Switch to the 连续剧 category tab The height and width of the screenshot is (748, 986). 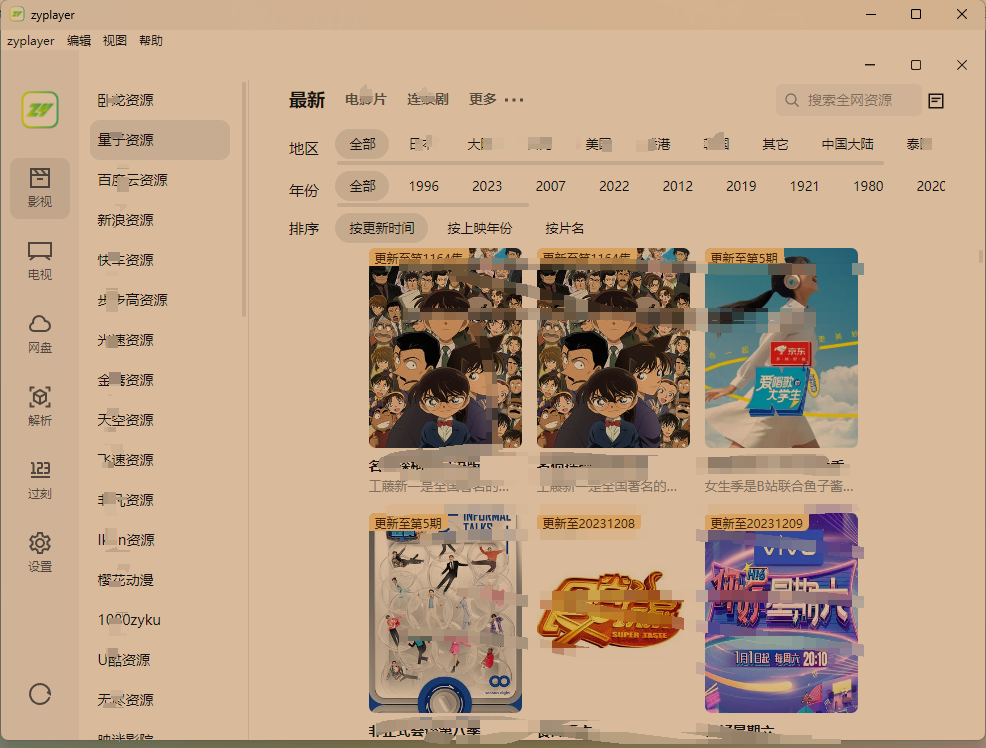tap(428, 99)
